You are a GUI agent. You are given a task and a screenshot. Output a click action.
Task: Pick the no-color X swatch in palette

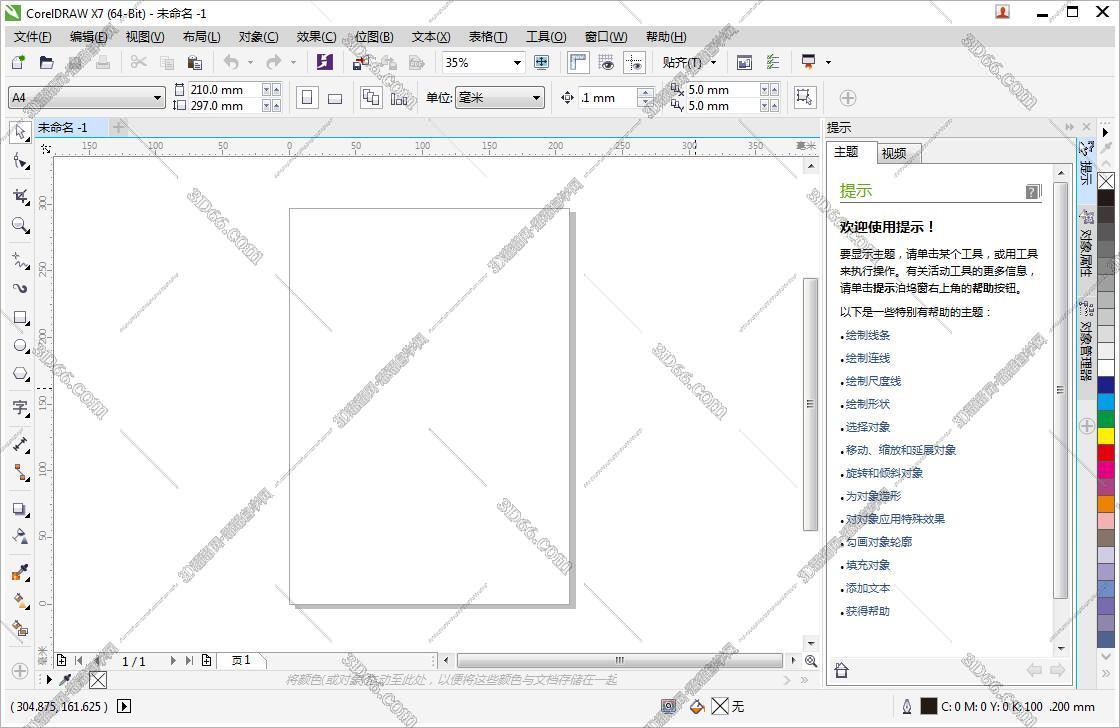point(1106,181)
